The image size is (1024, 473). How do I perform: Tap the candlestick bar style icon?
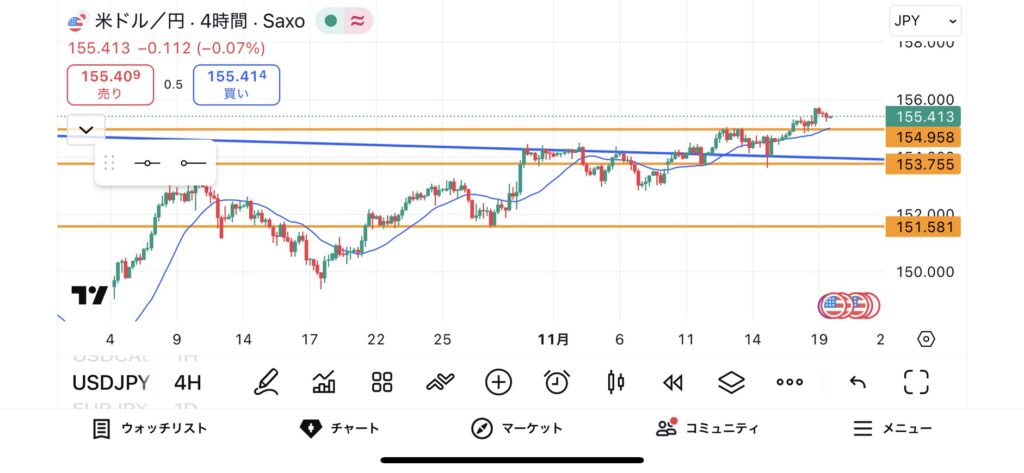point(615,381)
